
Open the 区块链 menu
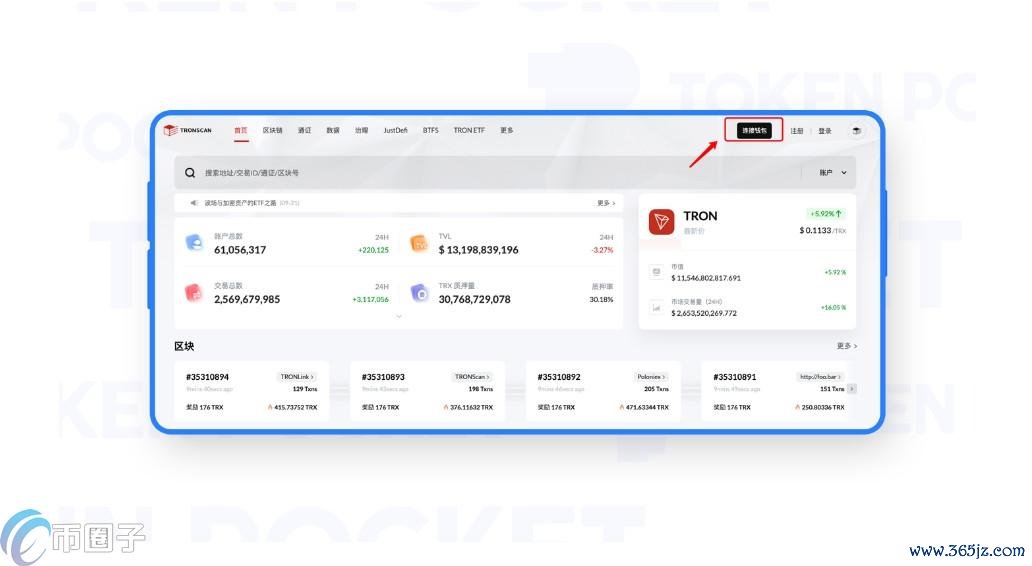(x=272, y=130)
